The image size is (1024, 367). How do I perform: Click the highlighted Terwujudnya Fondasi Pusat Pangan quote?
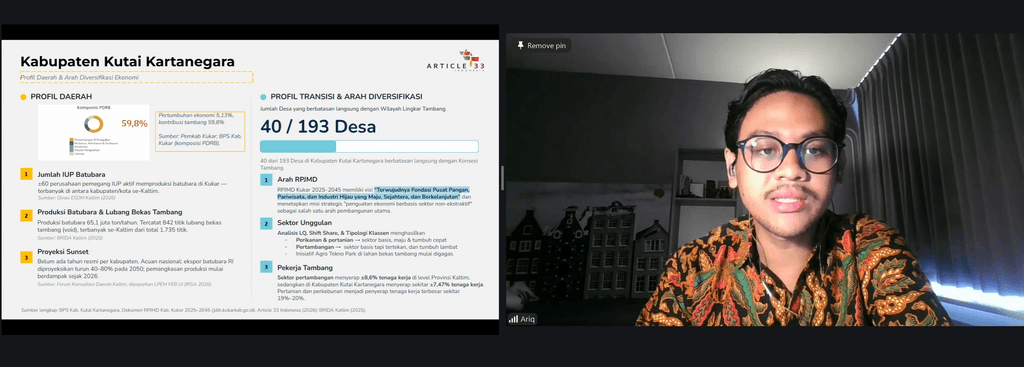click(374, 193)
